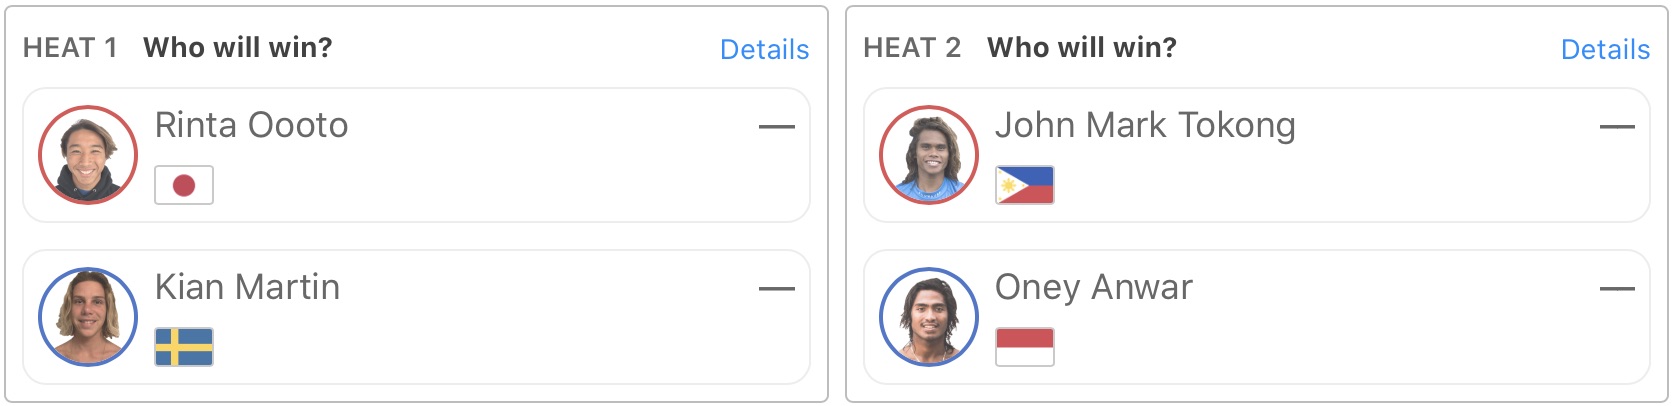The image size is (1674, 406).
Task: Click the Japan flag icon
Action: coord(184,185)
